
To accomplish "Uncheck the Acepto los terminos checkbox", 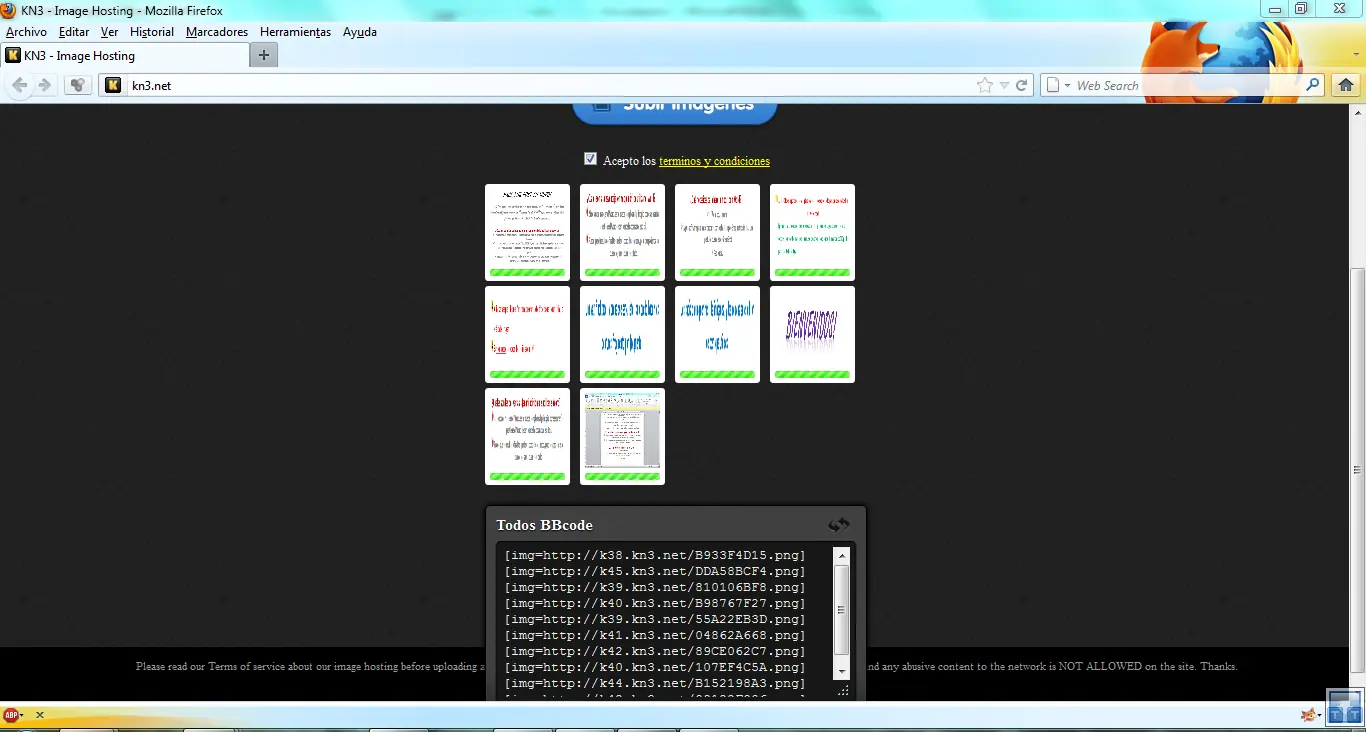I will [590, 159].
